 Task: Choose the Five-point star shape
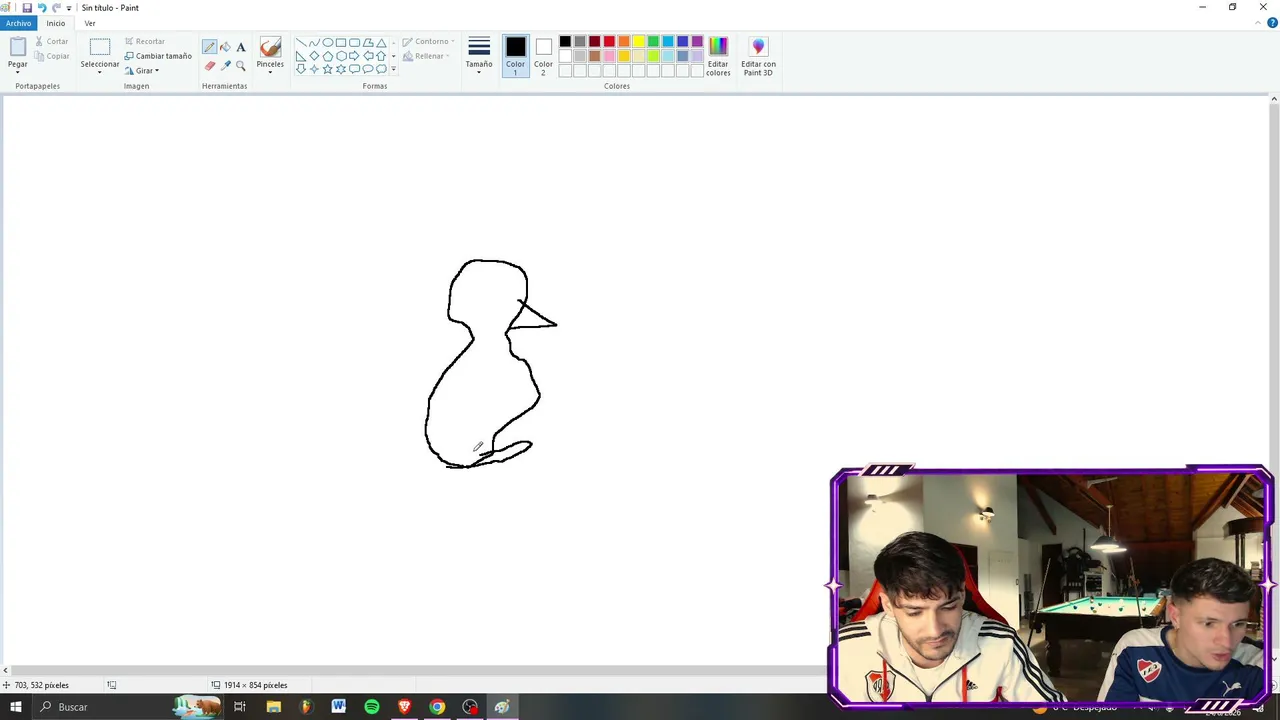click(328, 69)
